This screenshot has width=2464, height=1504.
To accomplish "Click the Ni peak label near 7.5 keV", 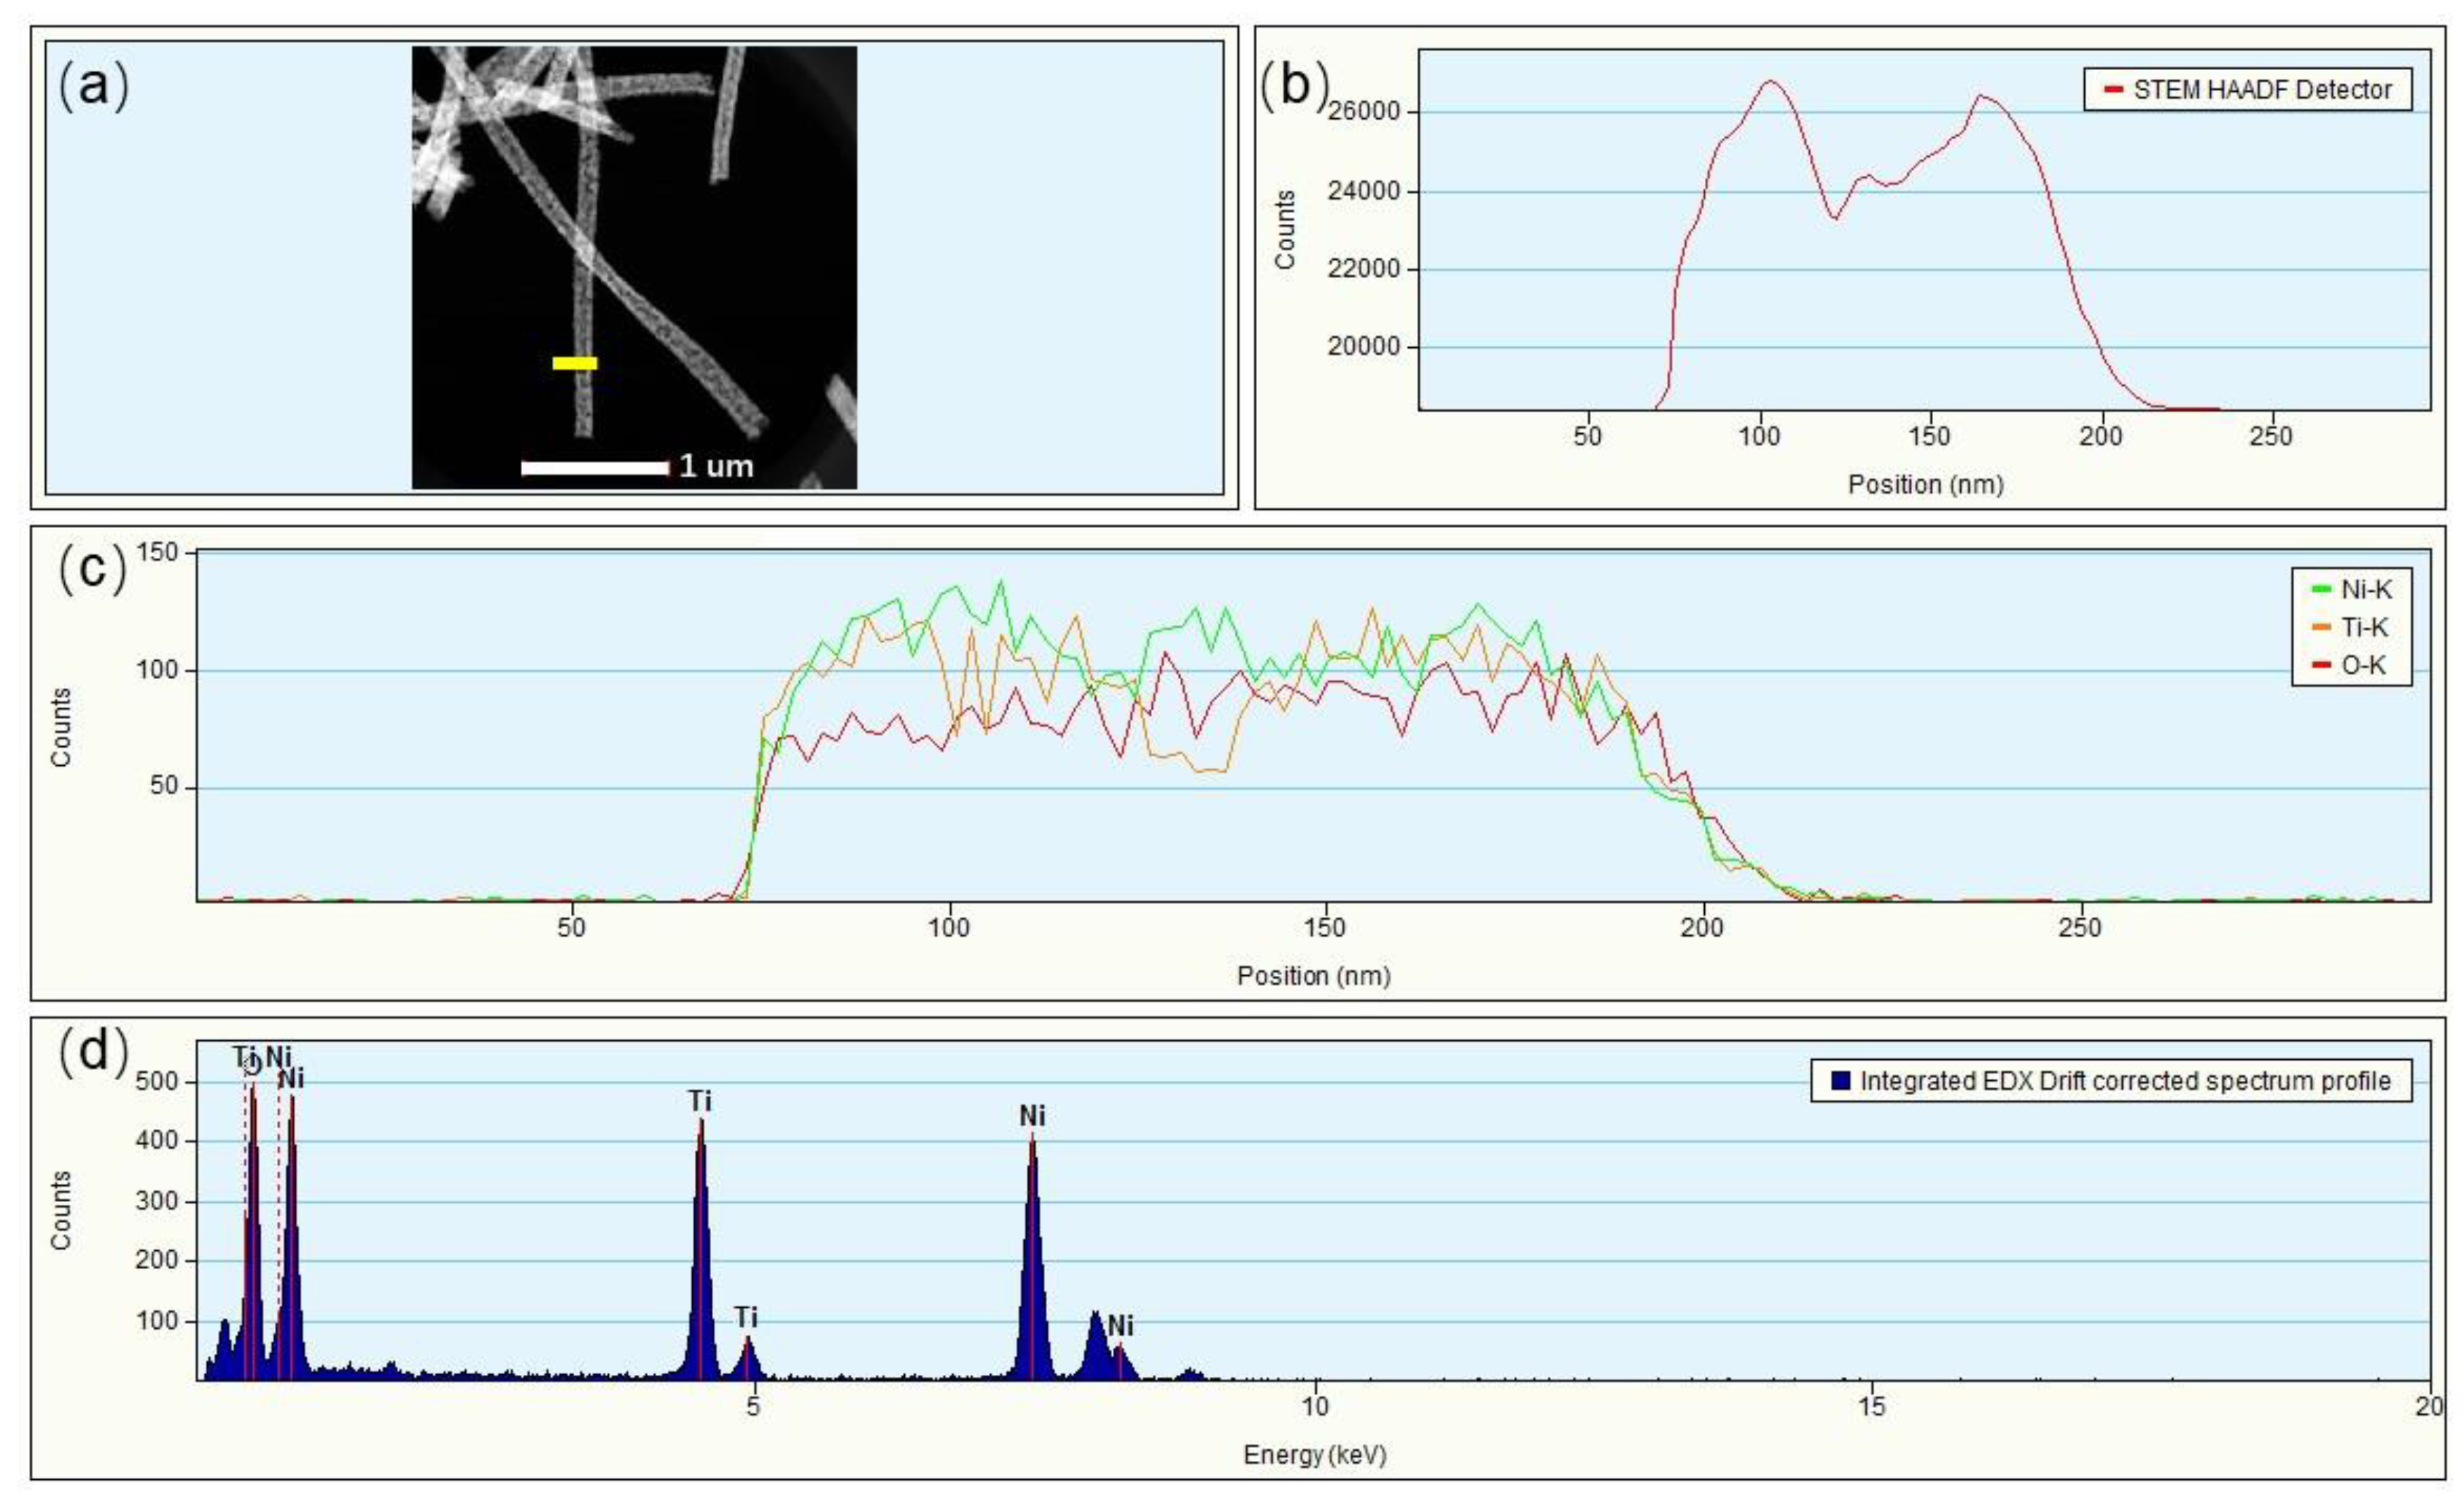I will coord(1032,1116).
